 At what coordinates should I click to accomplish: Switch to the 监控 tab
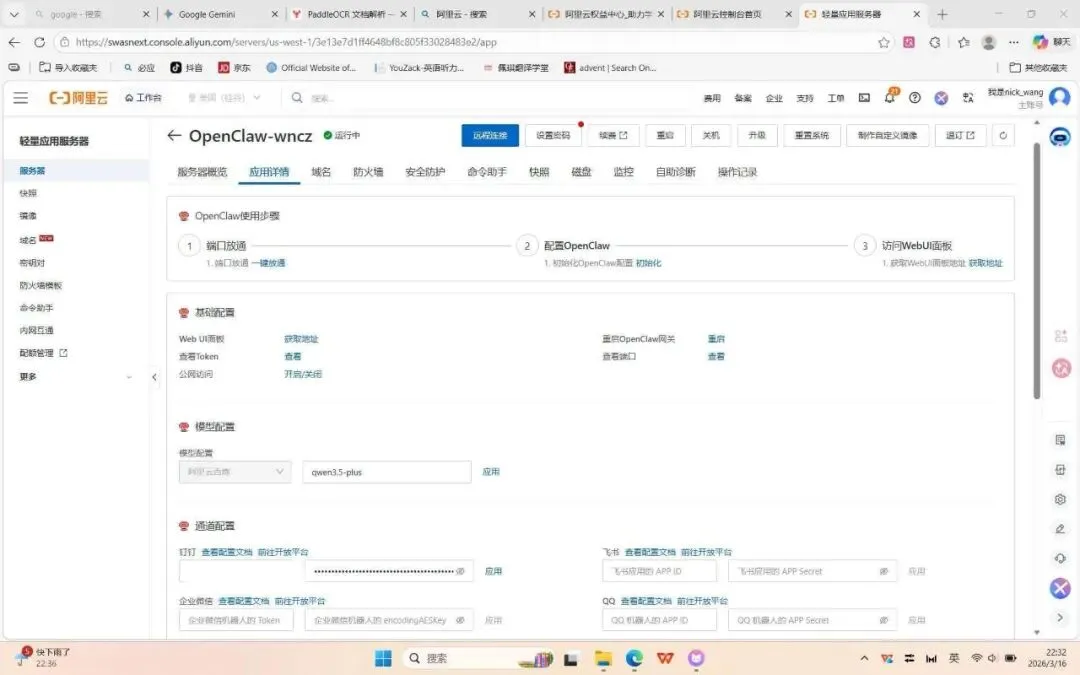pos(623,172)
